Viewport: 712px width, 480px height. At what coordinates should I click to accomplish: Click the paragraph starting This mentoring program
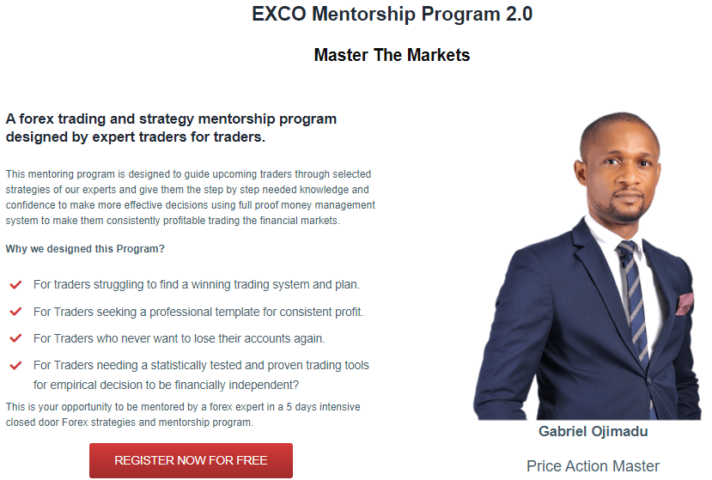click(x=190, y=197)
